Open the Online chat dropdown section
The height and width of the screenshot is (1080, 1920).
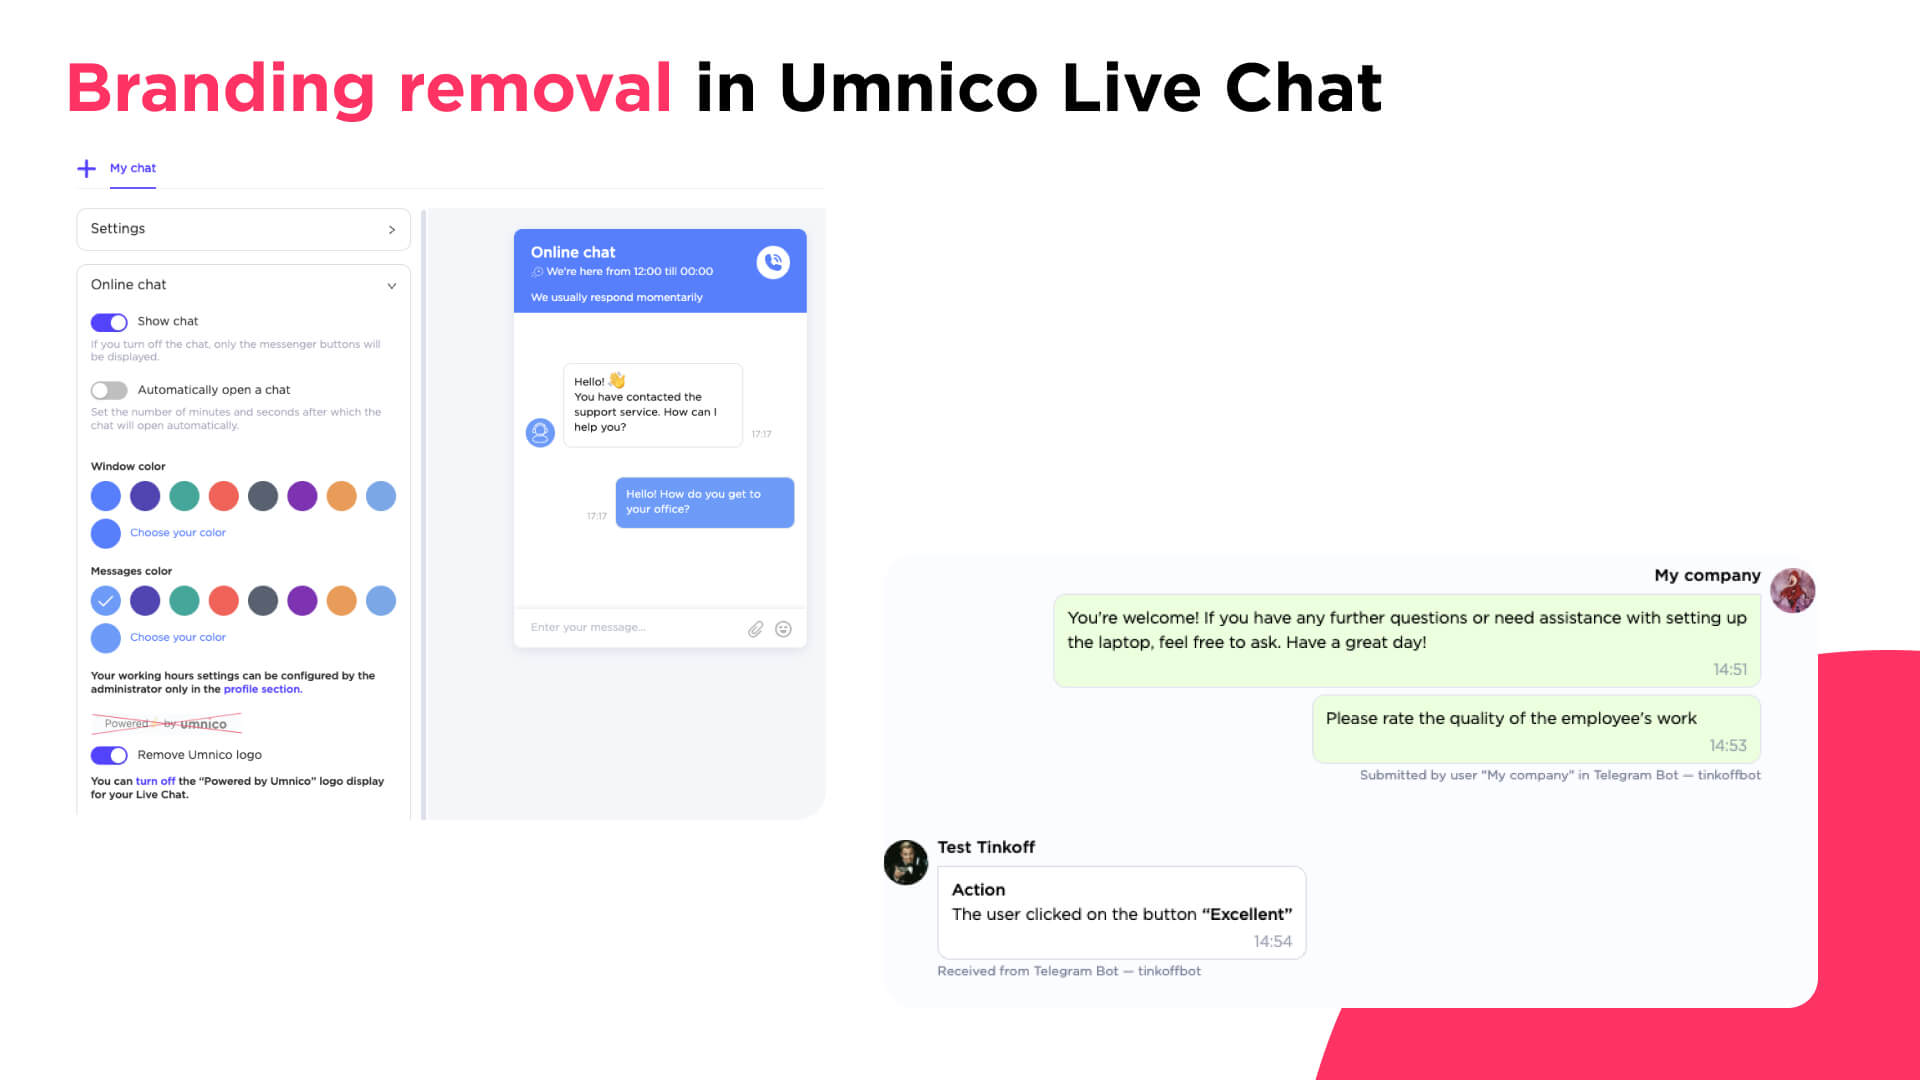241,284
